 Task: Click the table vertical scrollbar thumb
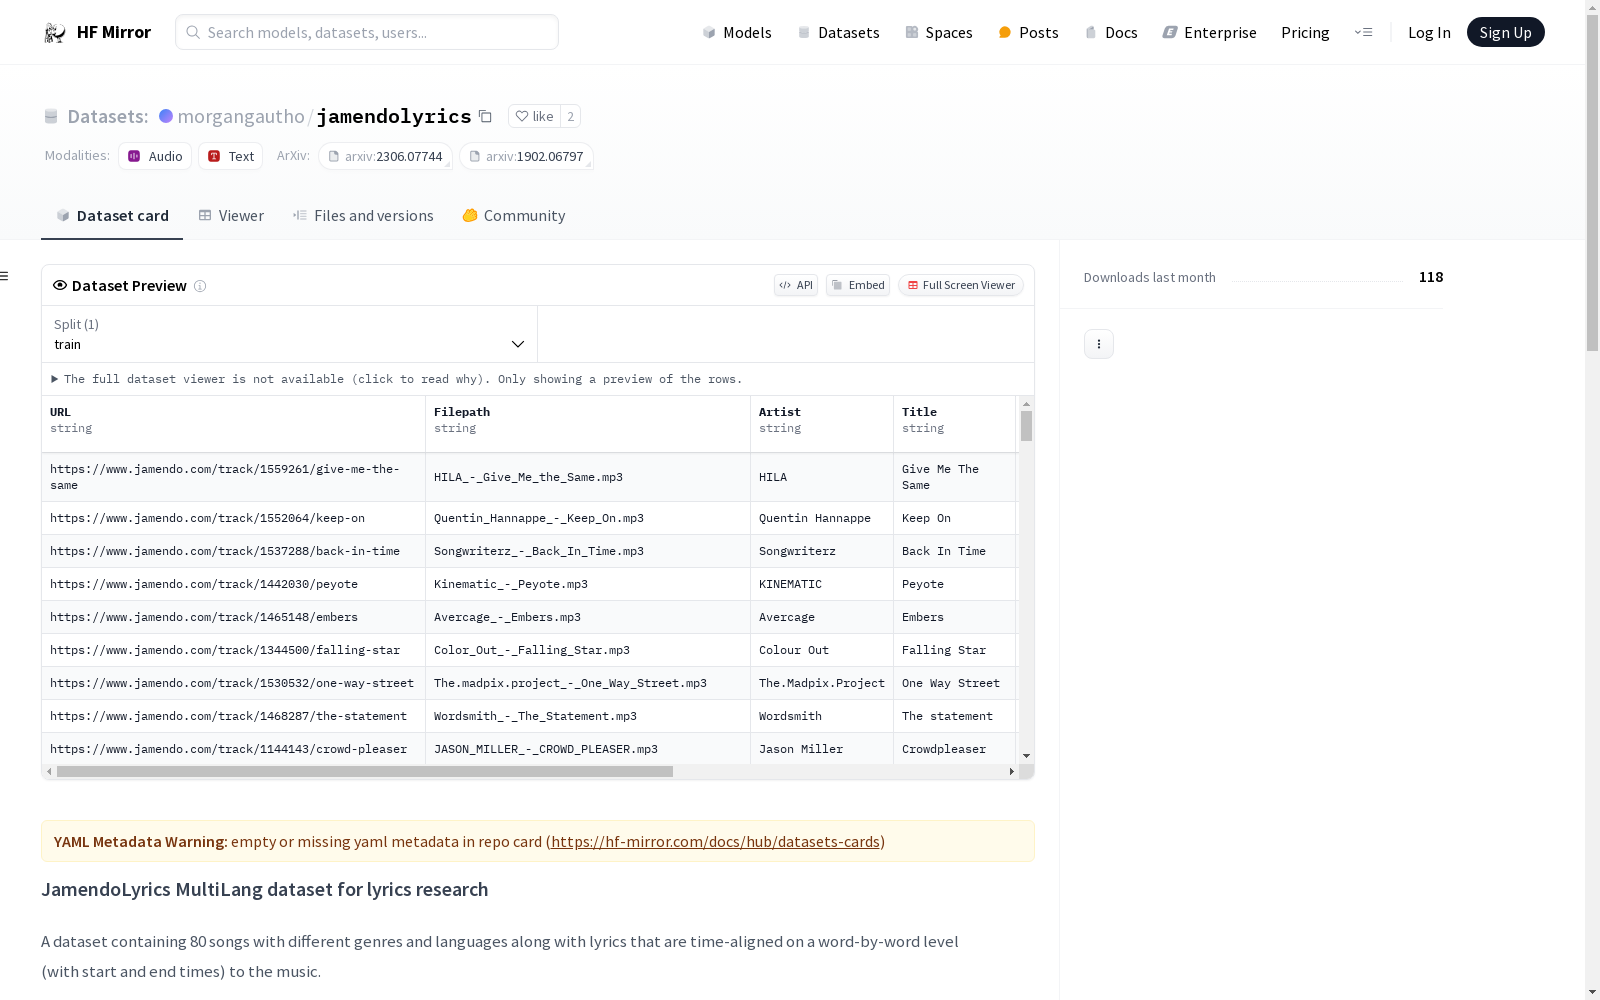tap(1026, 426)
